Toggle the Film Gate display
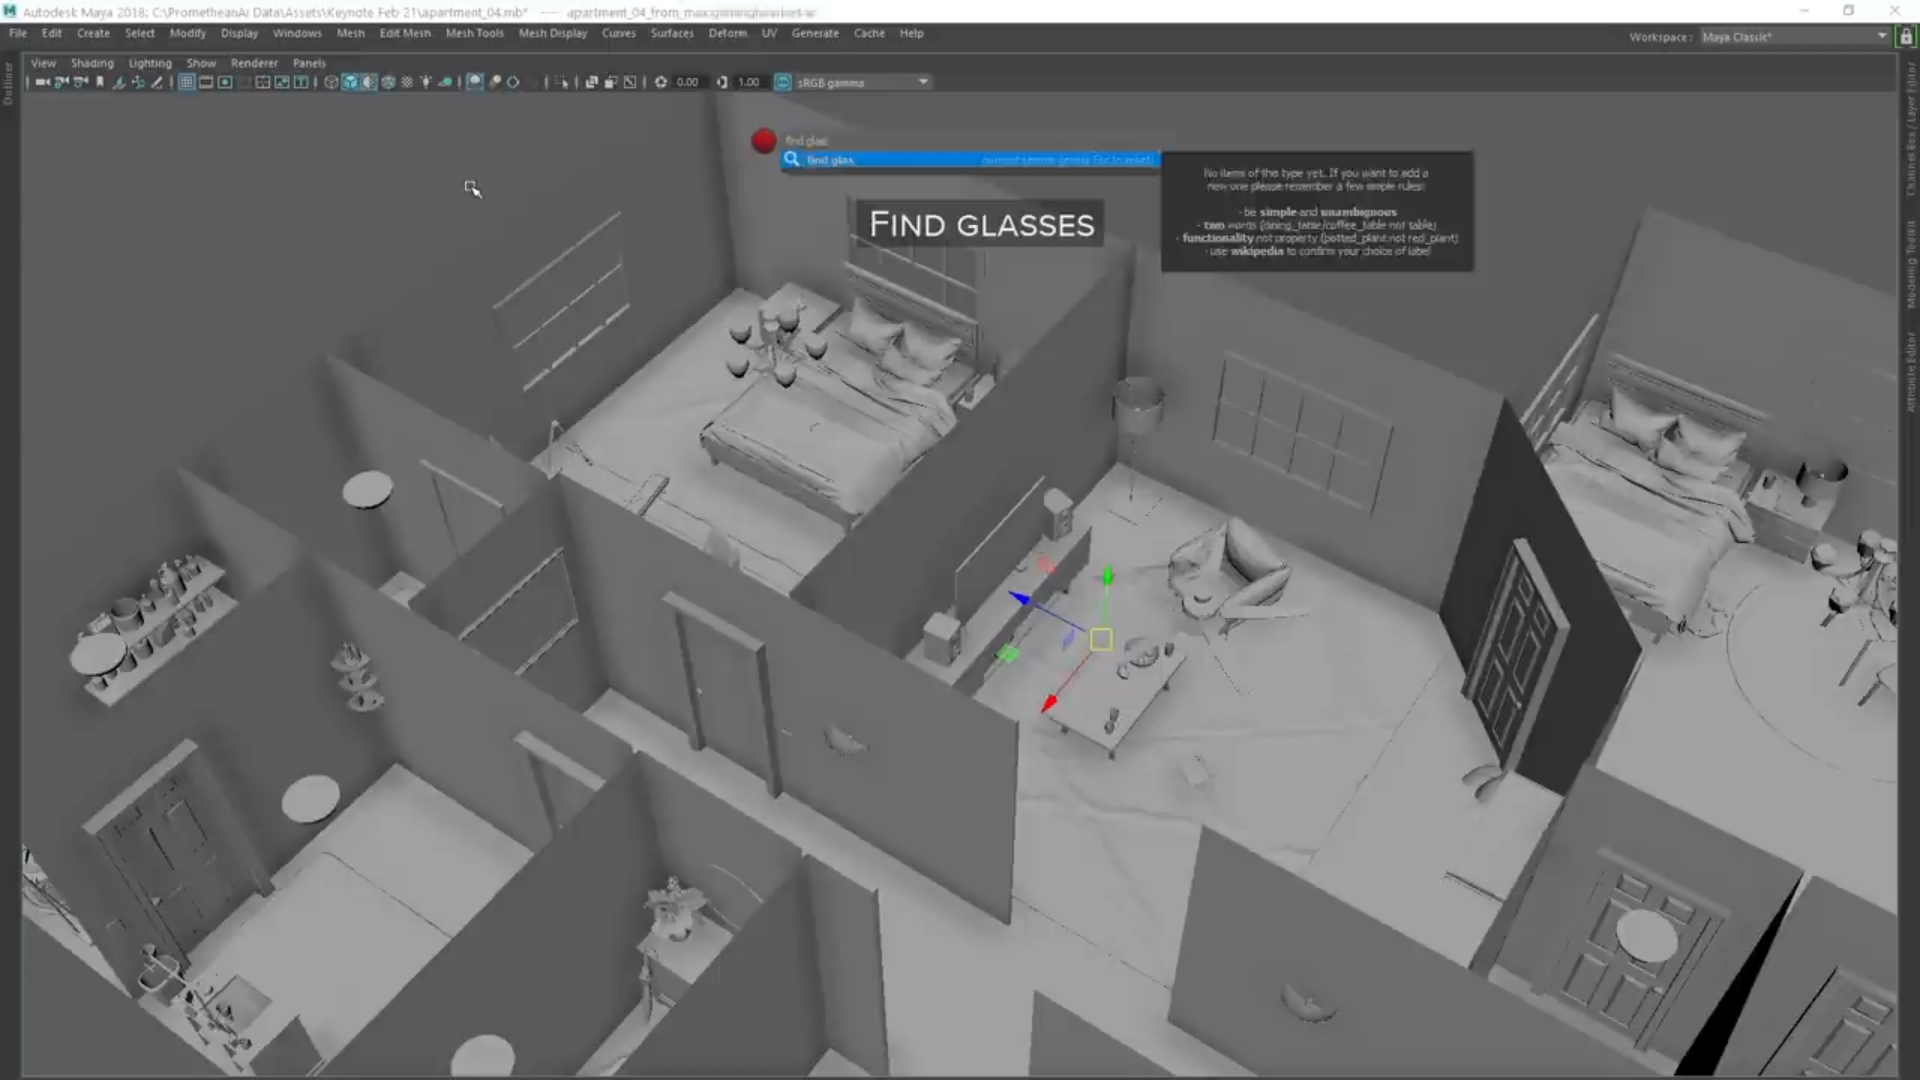This screenshot has height=1080, width=1920. (x=205, y=82)
